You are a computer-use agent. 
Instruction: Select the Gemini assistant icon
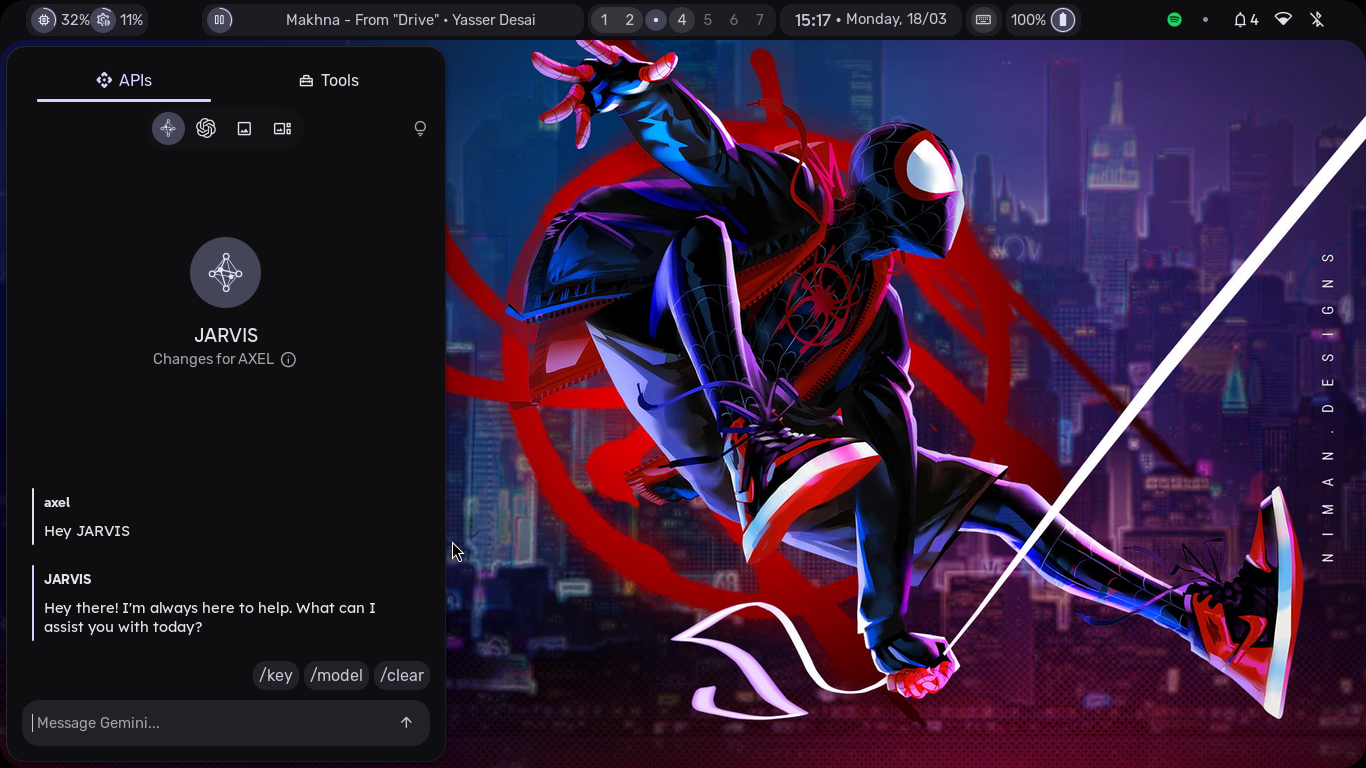168,128
